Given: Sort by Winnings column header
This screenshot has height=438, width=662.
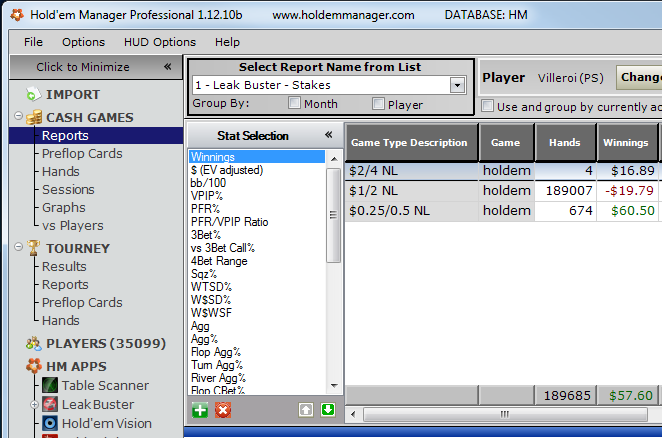Looking at the screenshot, I should [626, 142].
